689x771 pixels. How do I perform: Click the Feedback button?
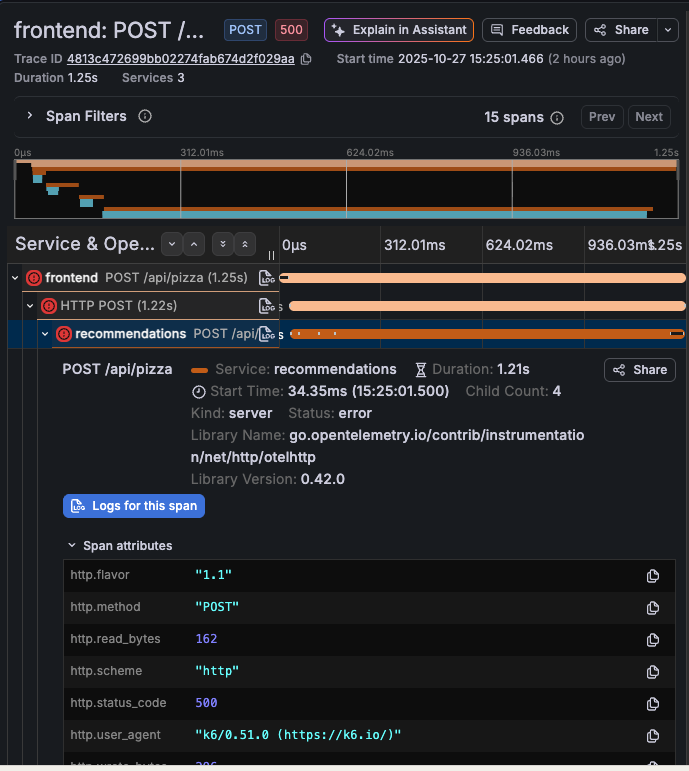coord(530,30)
